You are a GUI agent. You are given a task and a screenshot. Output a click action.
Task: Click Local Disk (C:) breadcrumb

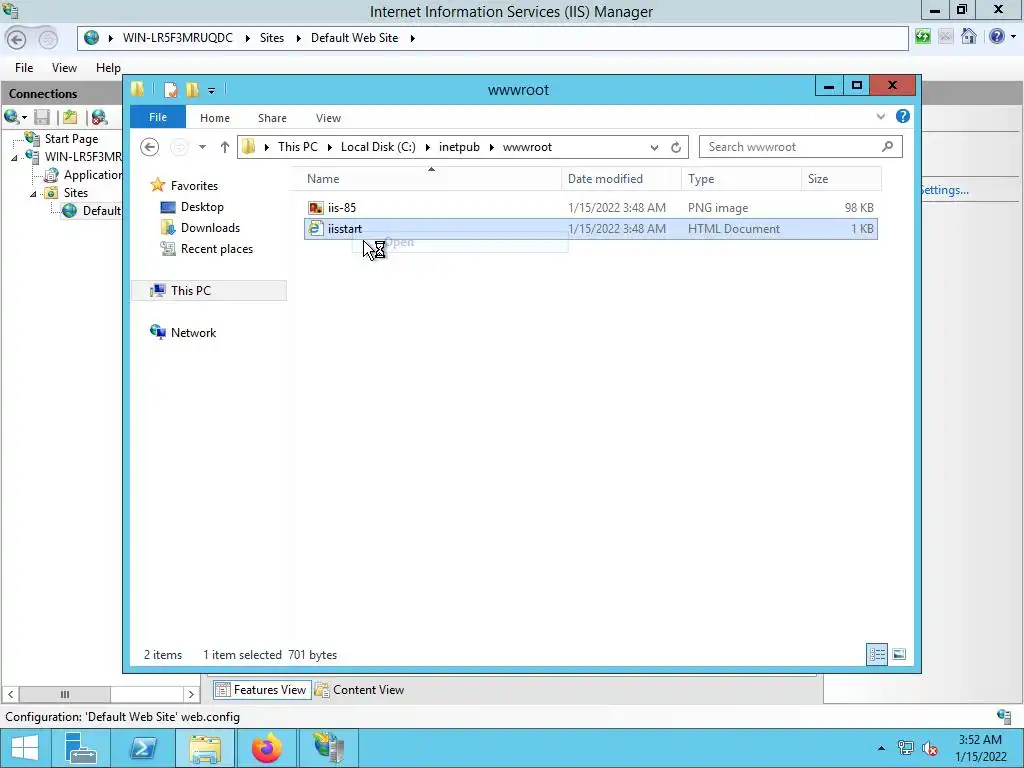(378, 147)
